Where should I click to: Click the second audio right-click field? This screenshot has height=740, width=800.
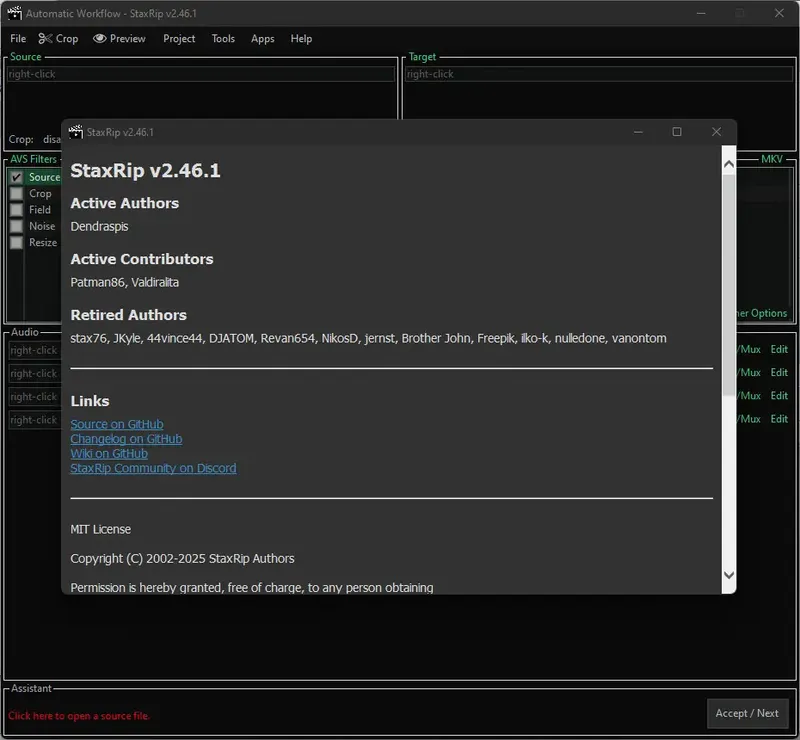click(35, 374)
